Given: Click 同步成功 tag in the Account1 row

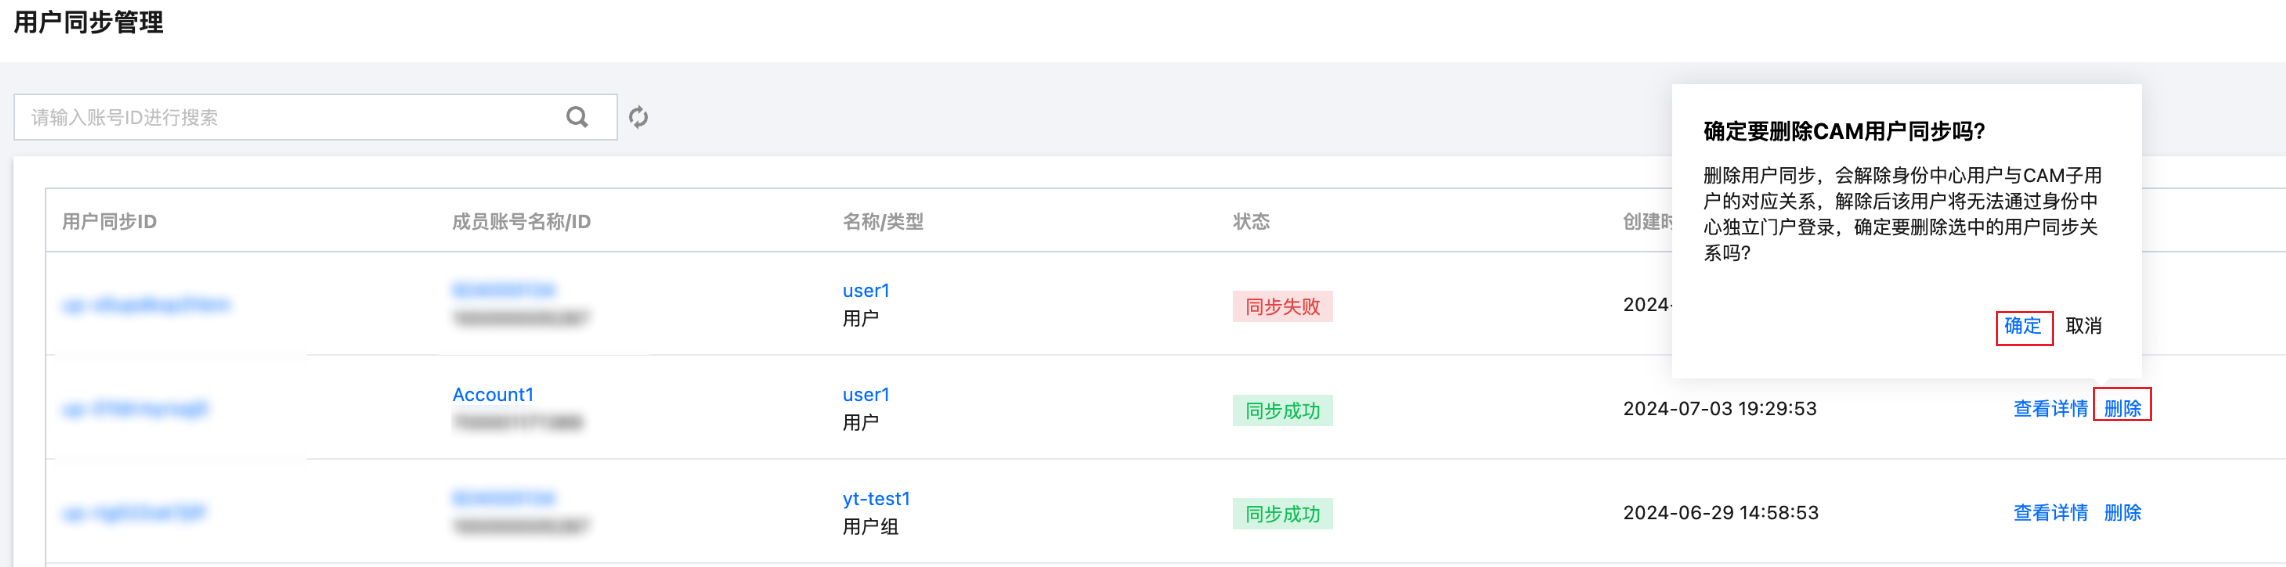Looking at the screenshot, I should coord(1282,411).
